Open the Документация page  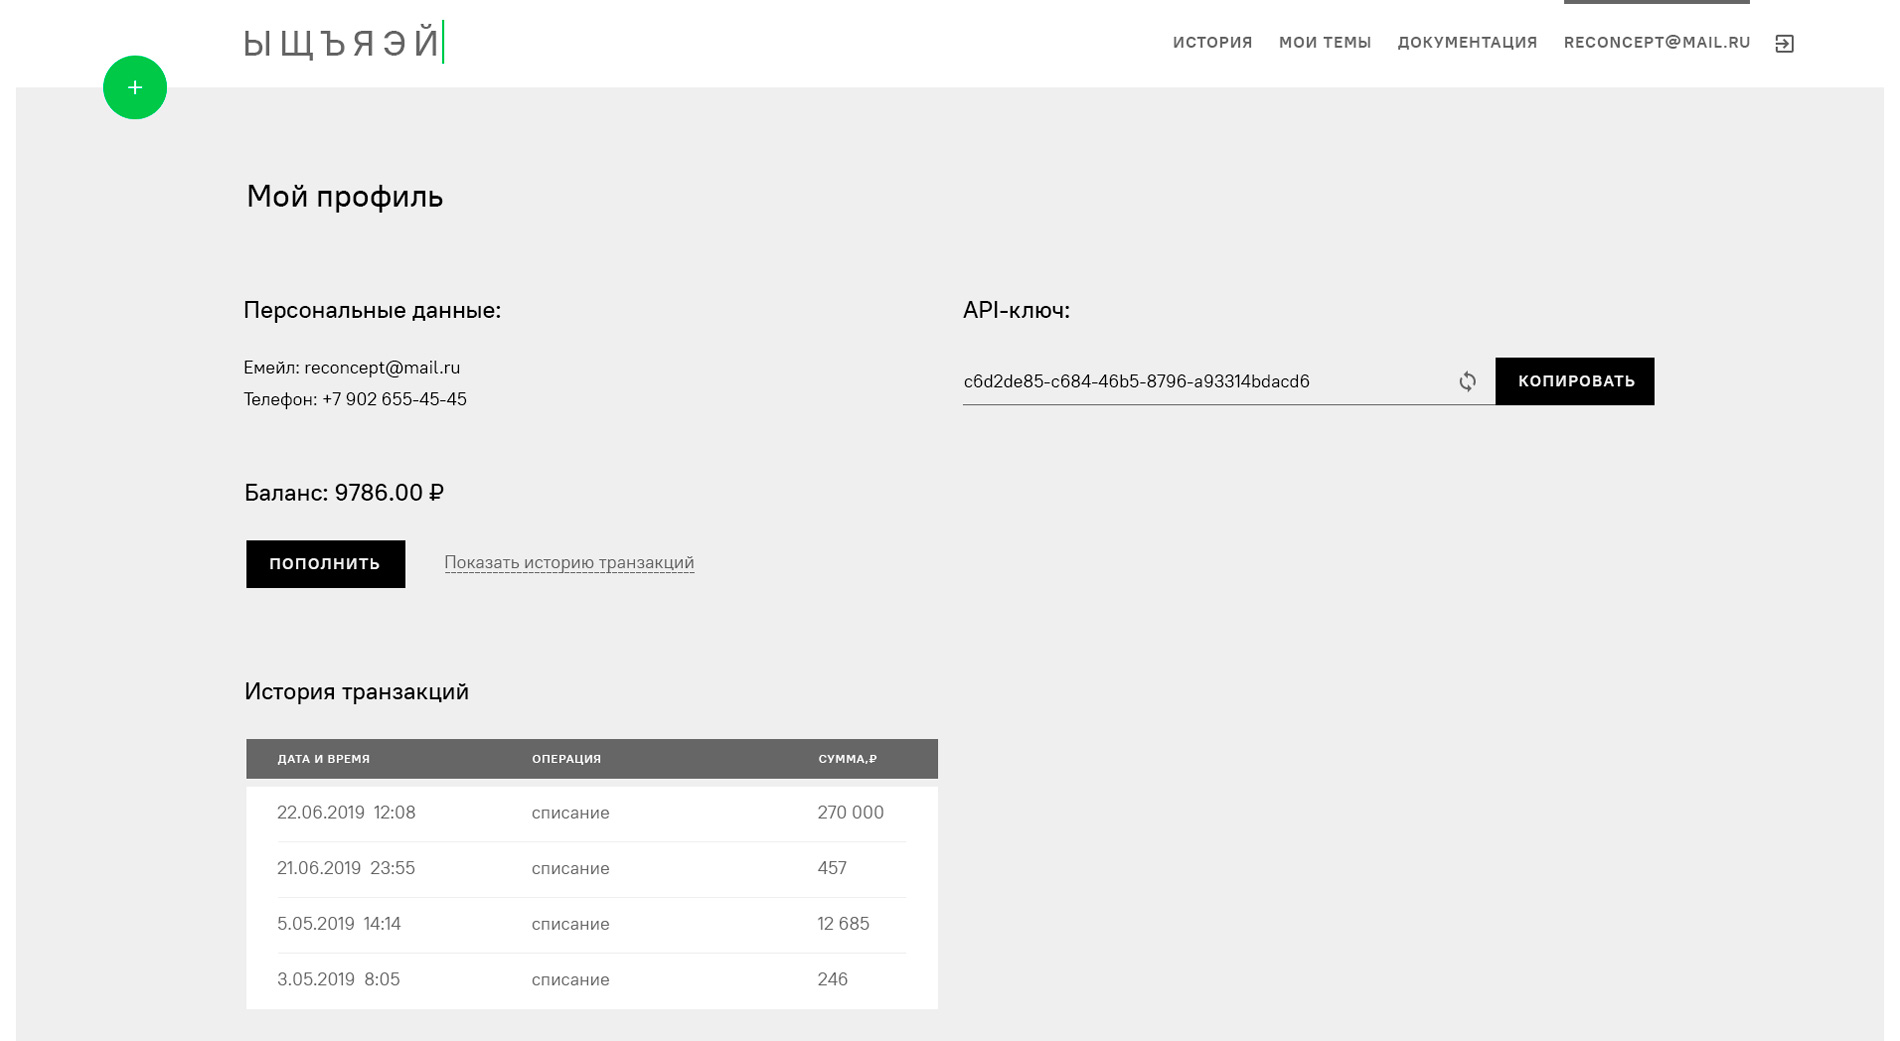coord(1466,43)
